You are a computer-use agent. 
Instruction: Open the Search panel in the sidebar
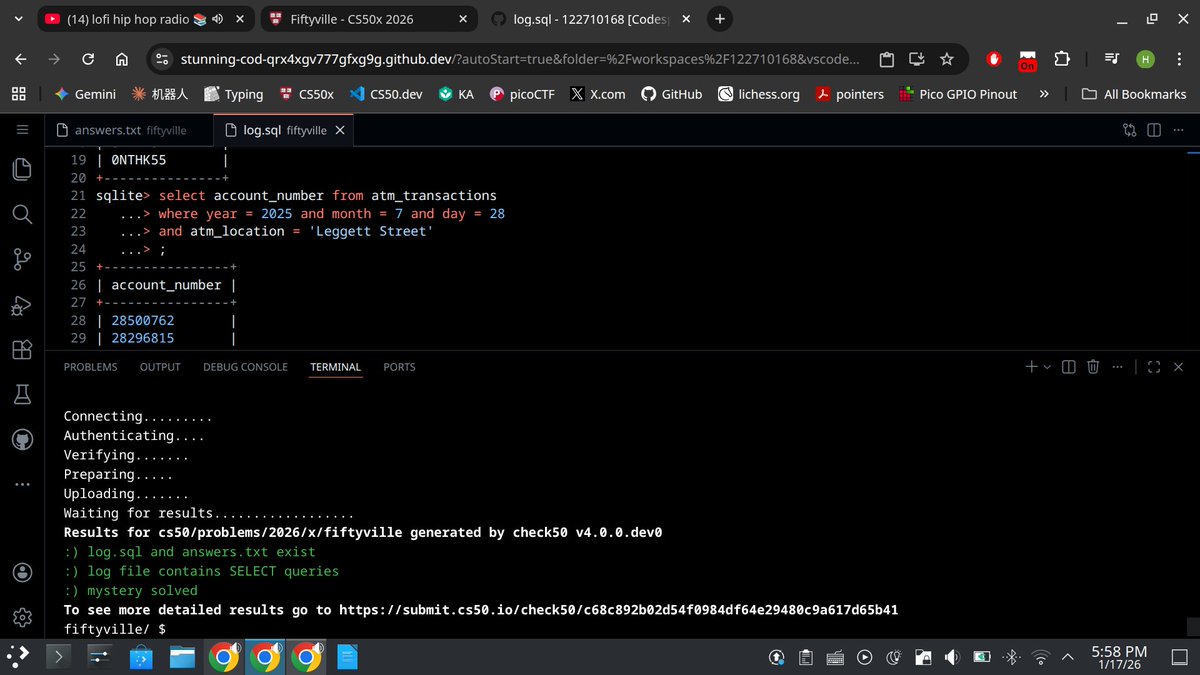point(22,214)
